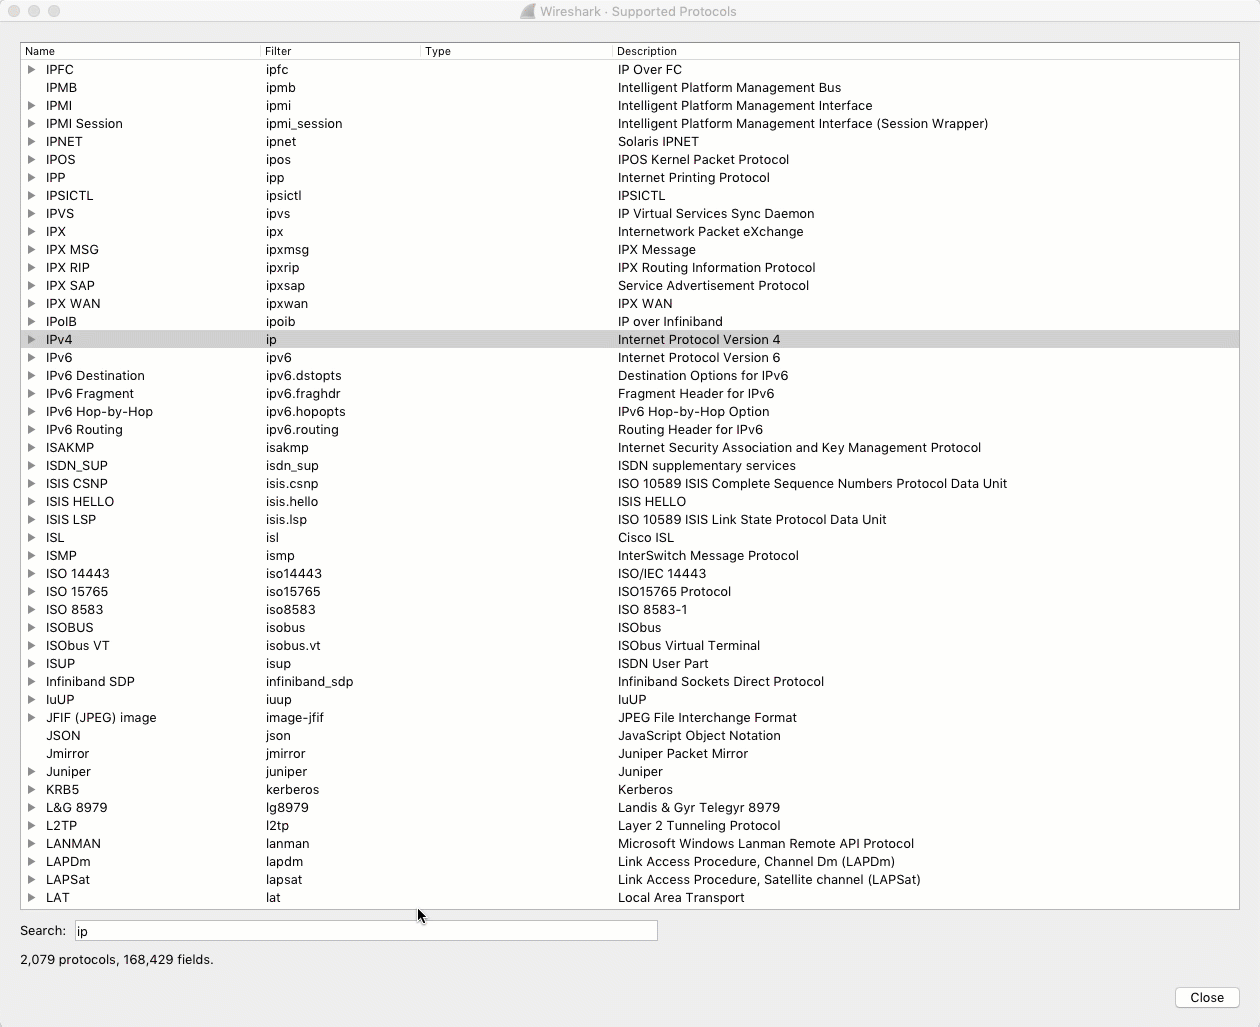Expand the Infiniband SDP protocol row
This screenshot has height=1027, width=1260.
point(32,681)
